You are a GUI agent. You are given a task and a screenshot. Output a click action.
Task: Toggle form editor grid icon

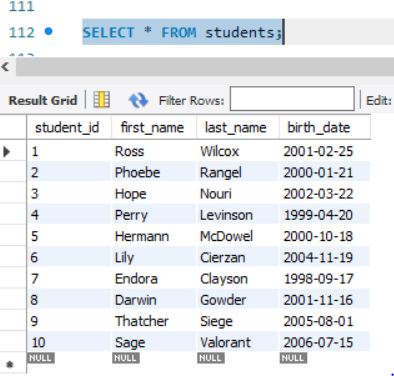point(101,100)
